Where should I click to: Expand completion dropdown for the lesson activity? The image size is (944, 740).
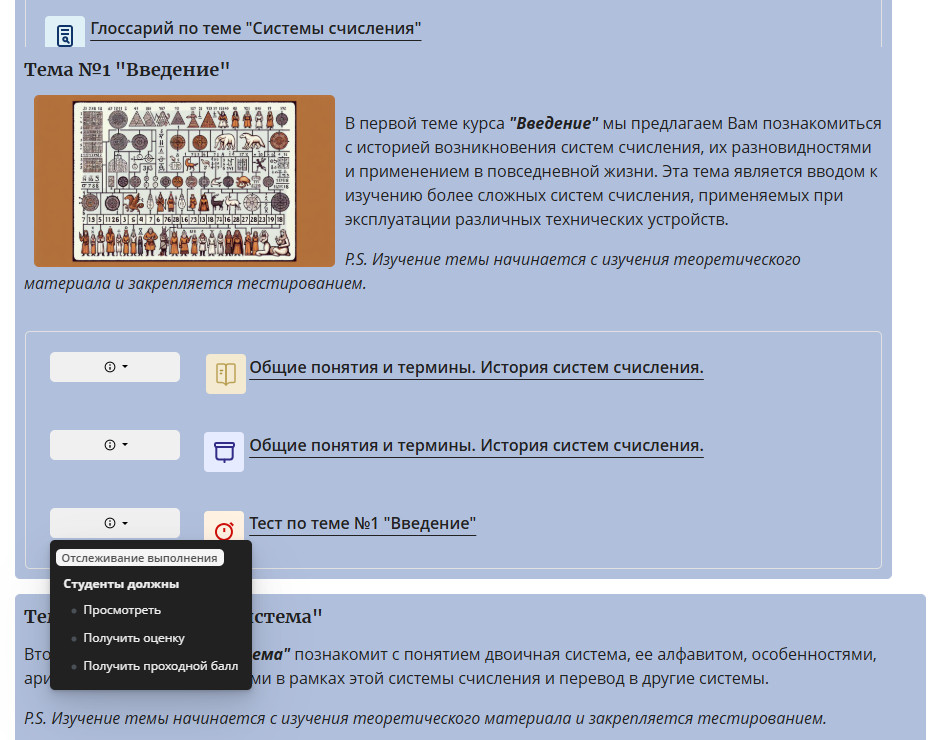pyautogui.click(x=115, y=445)
